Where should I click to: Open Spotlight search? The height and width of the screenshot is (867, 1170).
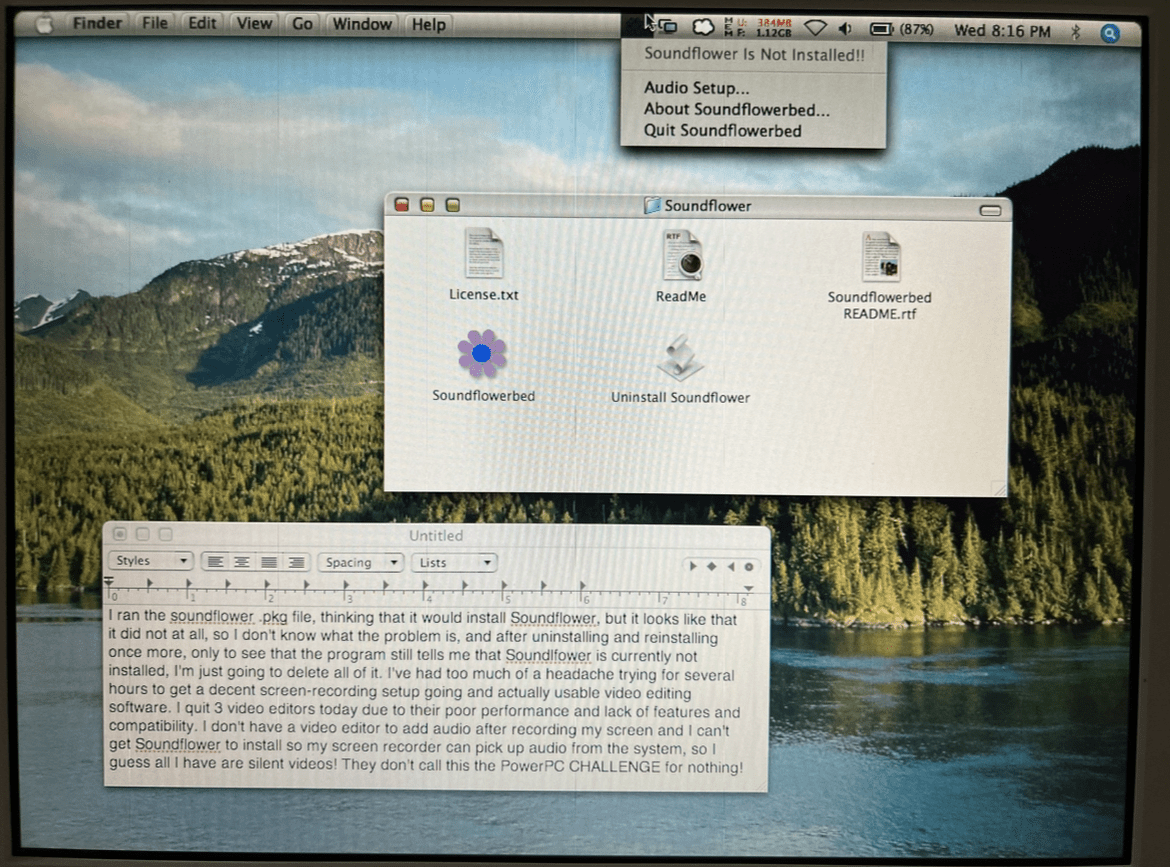[1110, 33]
